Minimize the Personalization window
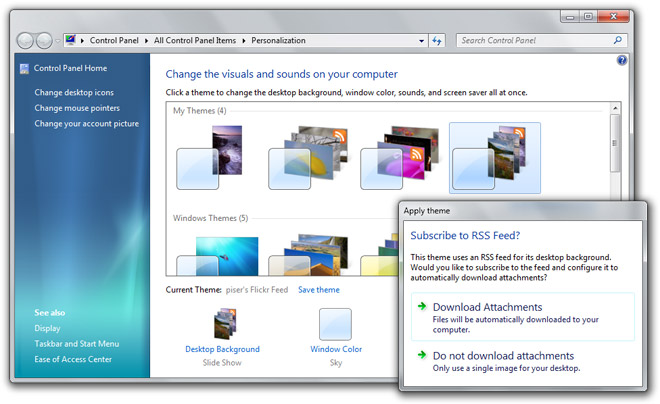 [570, 17]
